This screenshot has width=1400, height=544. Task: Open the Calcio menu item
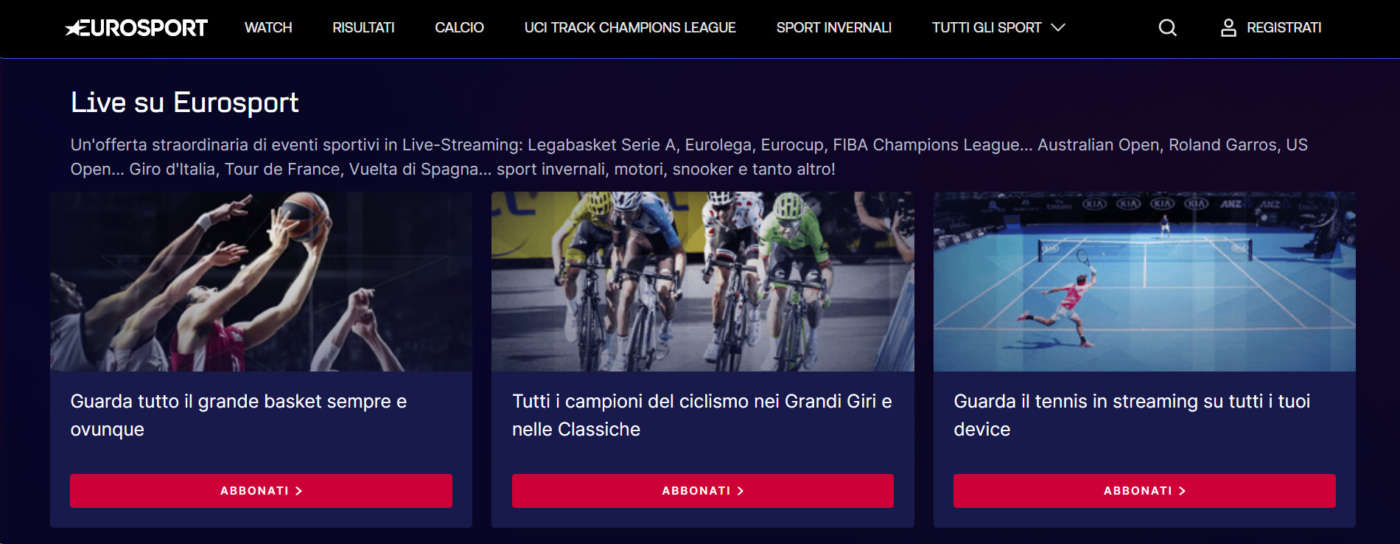459,28
